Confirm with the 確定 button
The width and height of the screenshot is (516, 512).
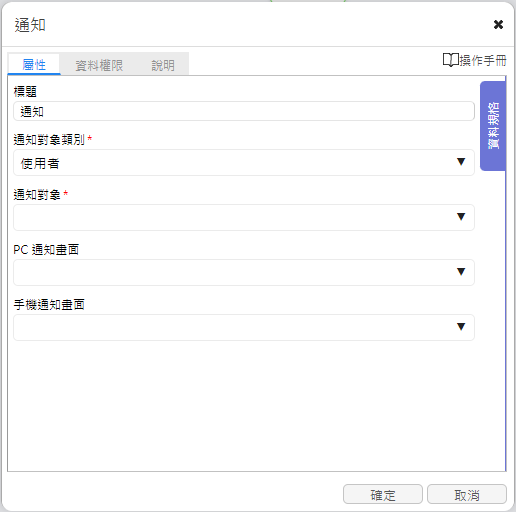click(x=383, y=495)
